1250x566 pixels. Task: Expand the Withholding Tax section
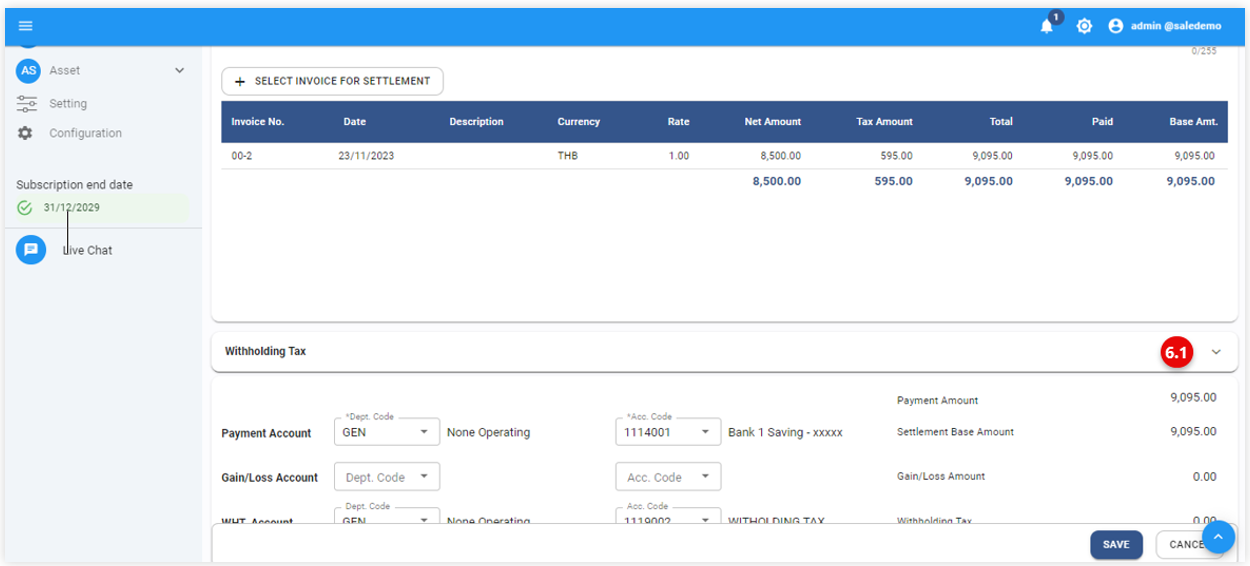(x=1216, y=352)
